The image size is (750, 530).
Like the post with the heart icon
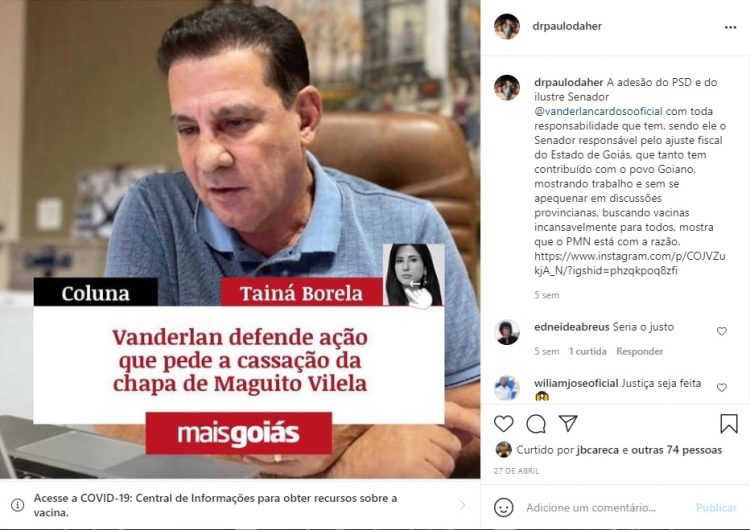coord(504,423)
